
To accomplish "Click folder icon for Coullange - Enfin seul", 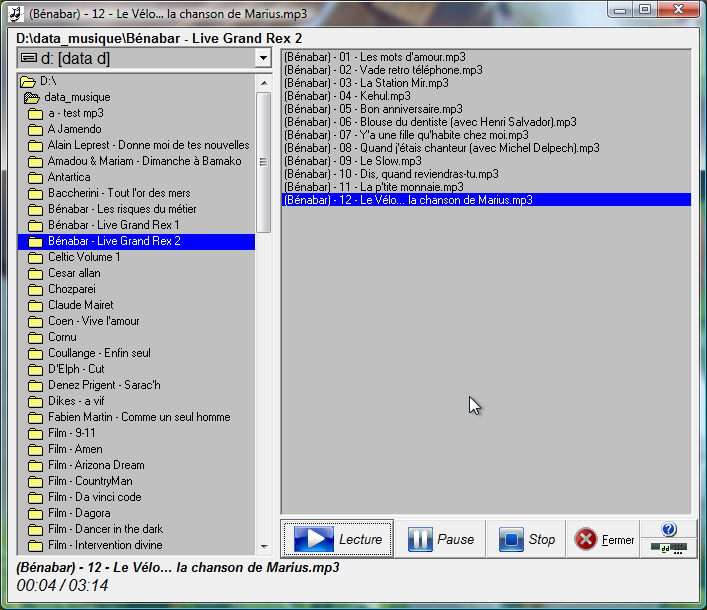I will (x=35, y=353).
